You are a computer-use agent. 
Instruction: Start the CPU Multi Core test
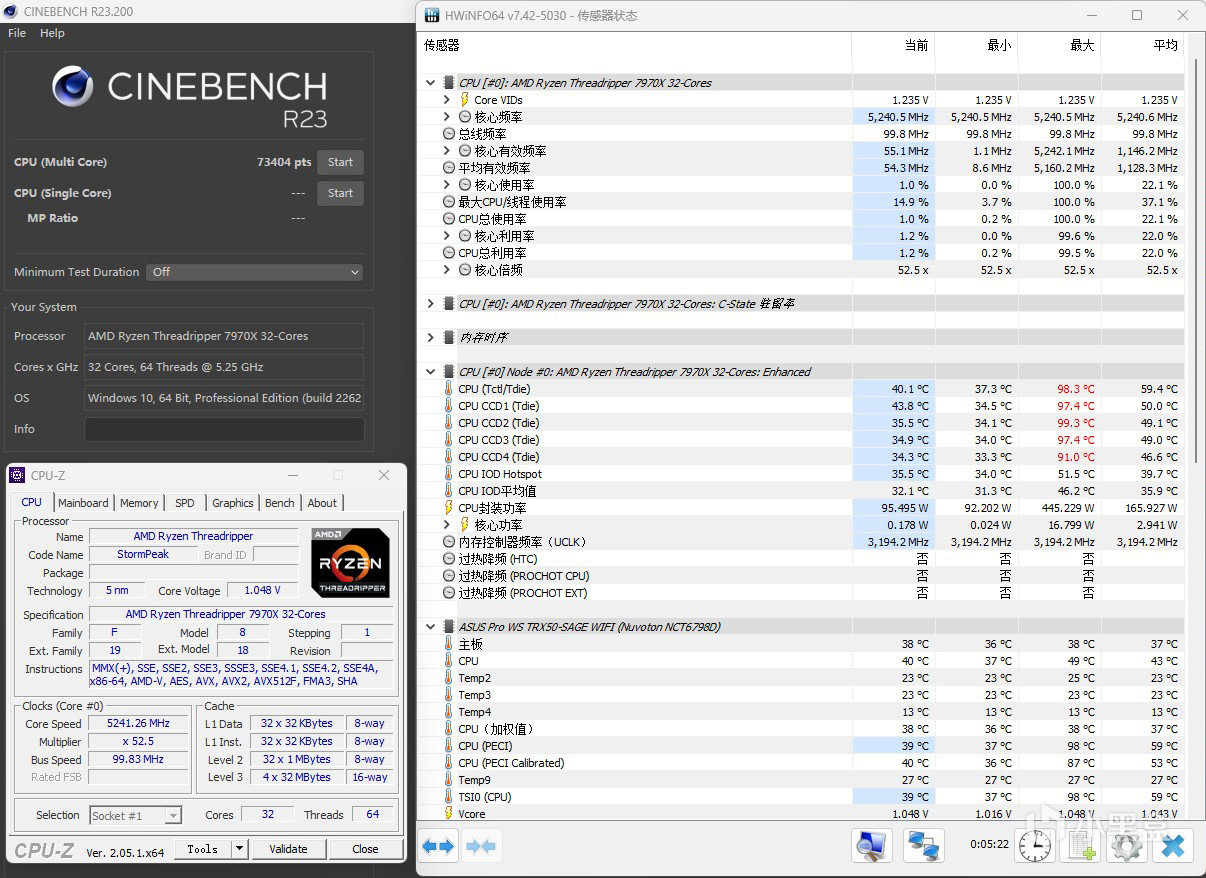click(340, 162)
